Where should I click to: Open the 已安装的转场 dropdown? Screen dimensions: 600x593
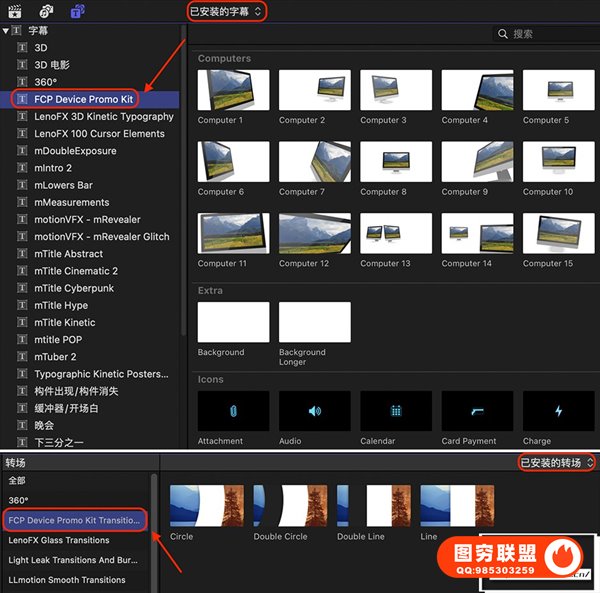pyautogui.click(x=556, y=463)
